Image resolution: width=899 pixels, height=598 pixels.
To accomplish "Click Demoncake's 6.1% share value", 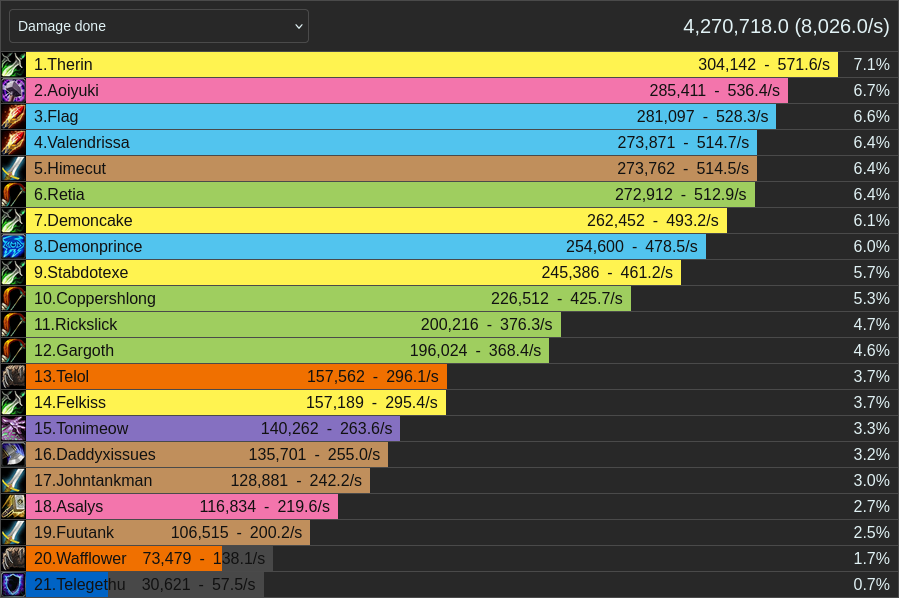I will click(x=871, y=221).
